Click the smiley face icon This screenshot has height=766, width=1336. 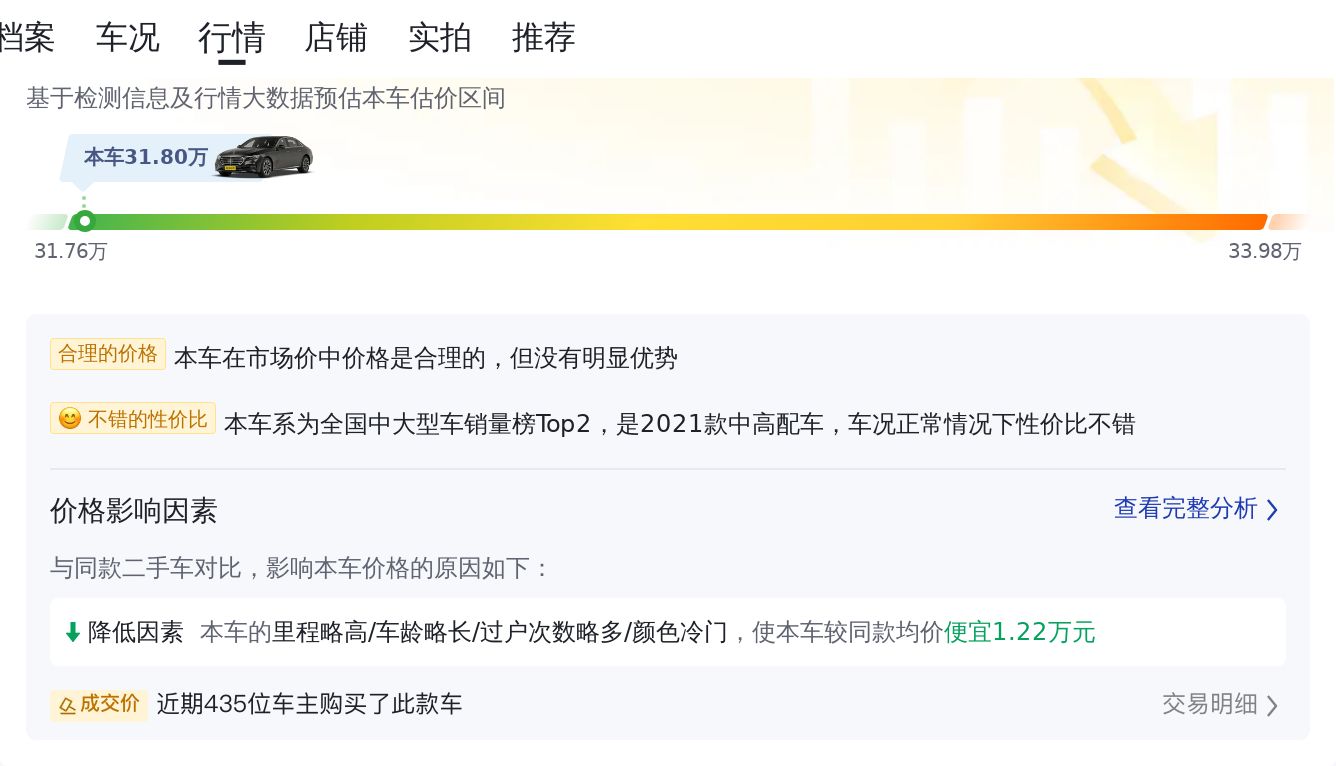coord(69,419)
